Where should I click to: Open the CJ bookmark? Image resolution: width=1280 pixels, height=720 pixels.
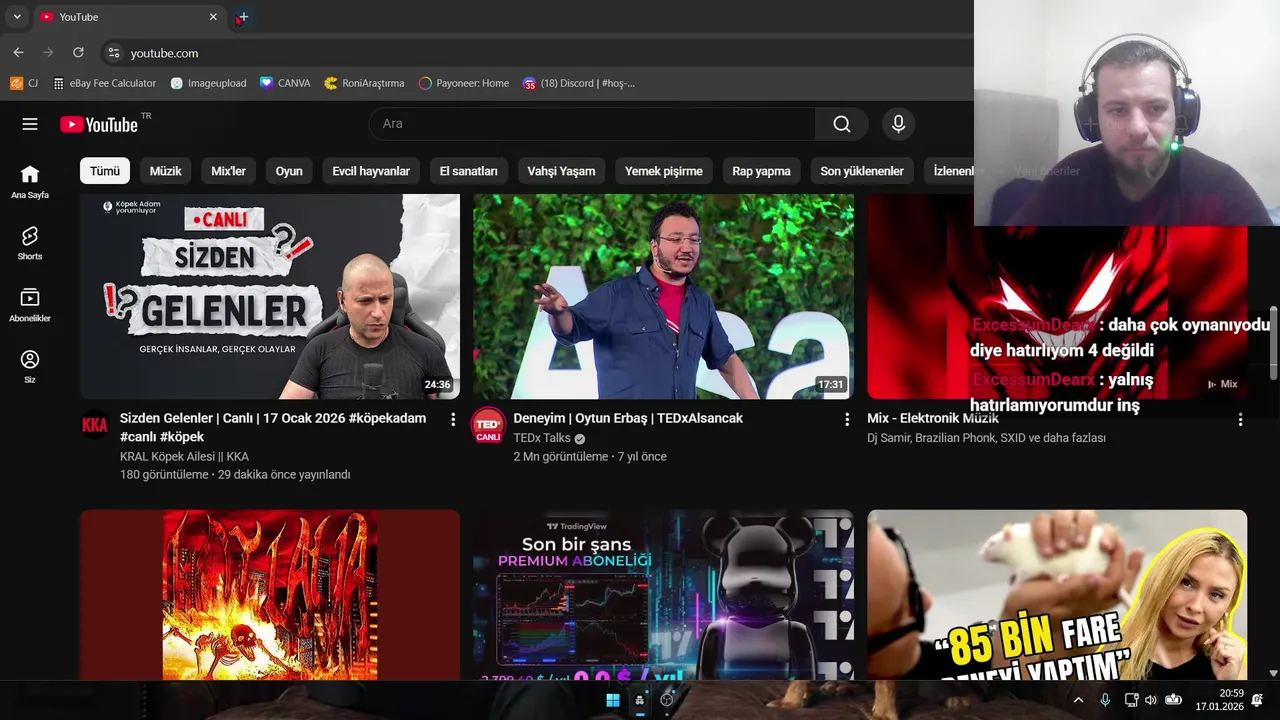tap(25, 83)
